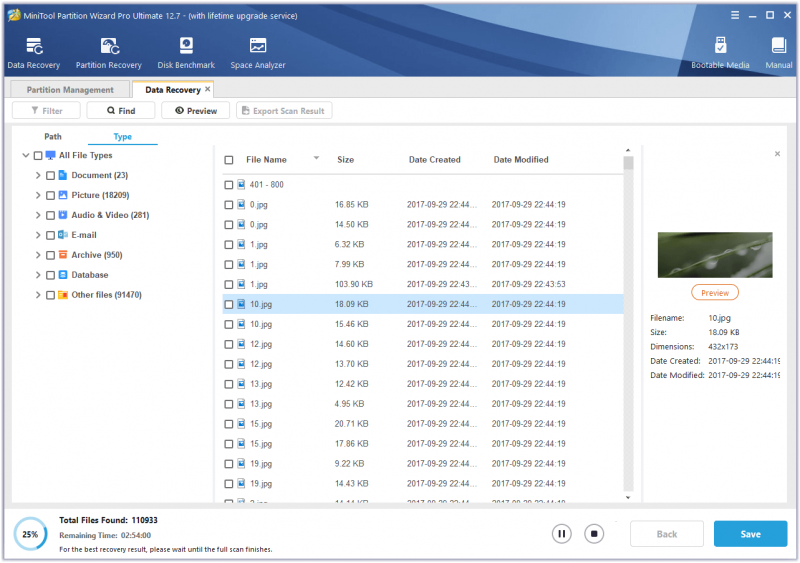Stop the running scan
The image size is (800, 563).
coord(594,534)
